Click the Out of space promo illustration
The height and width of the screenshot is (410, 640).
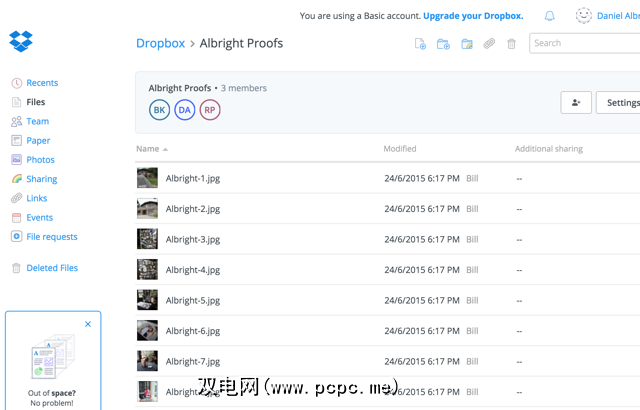coord(53,357)
